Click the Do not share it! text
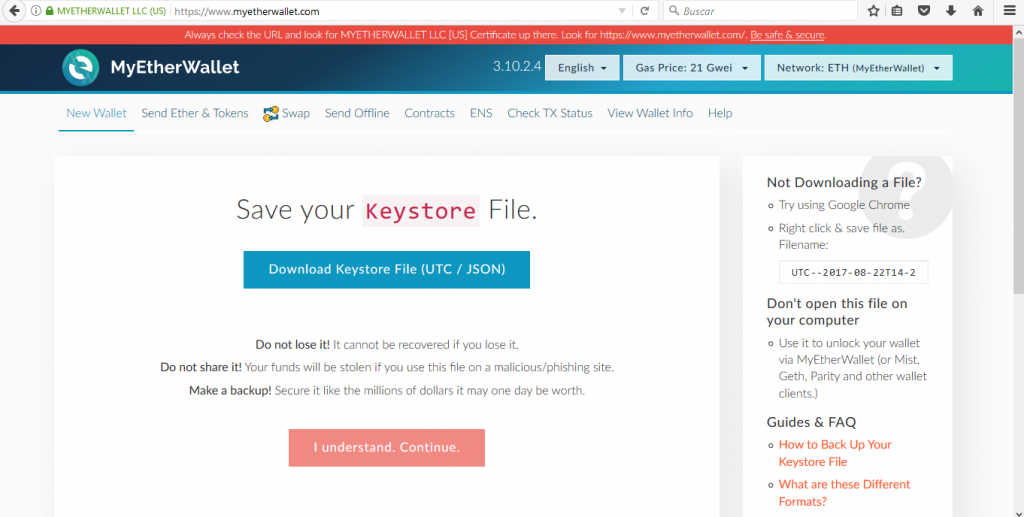Viewport: 1024px width, 517px height. tap(200, 368)
